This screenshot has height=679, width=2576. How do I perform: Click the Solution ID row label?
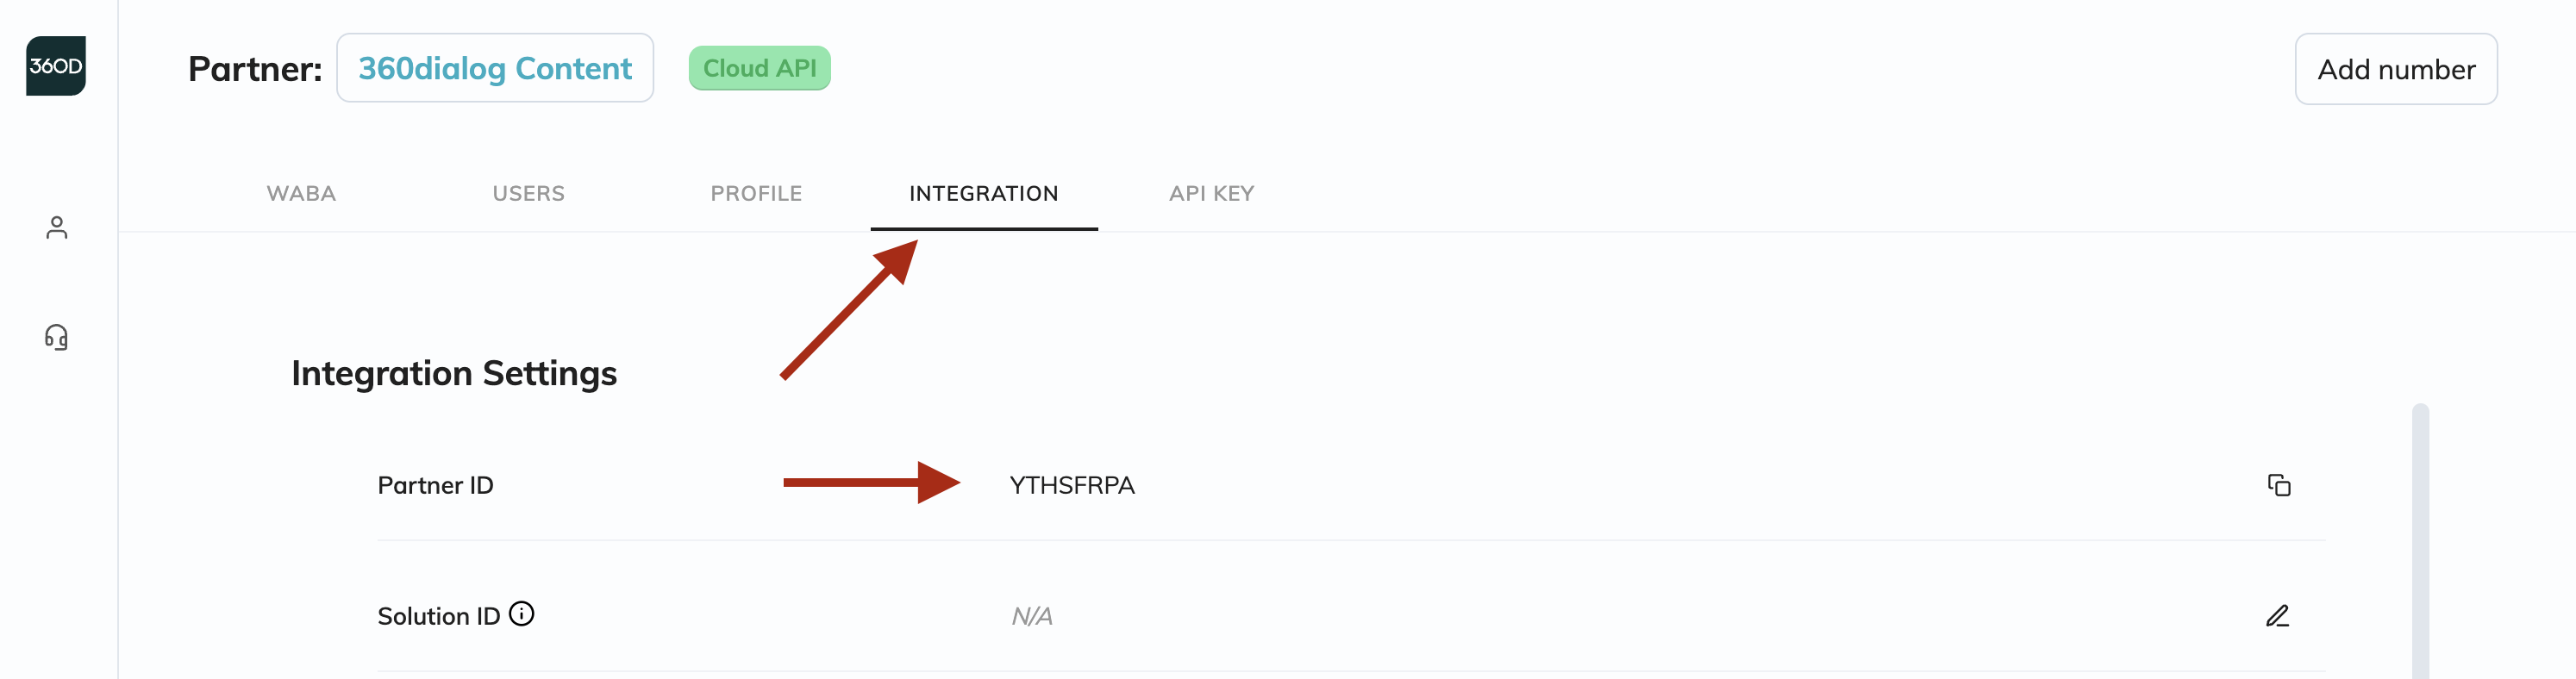[x=438, y=616]
